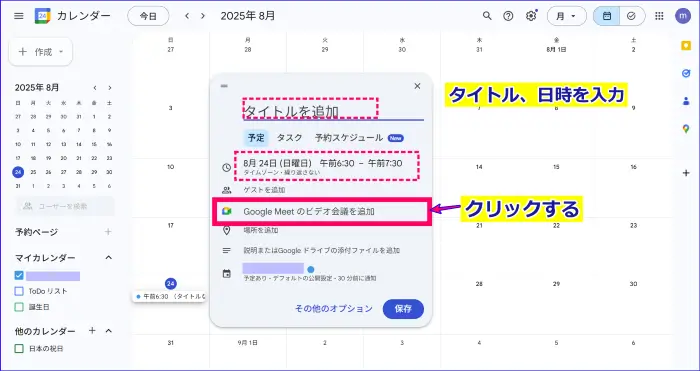Image resolution: width=700 pixels, height=371 pixels.
Task: Open the help question mark icon
Action: tap(508, 16)
